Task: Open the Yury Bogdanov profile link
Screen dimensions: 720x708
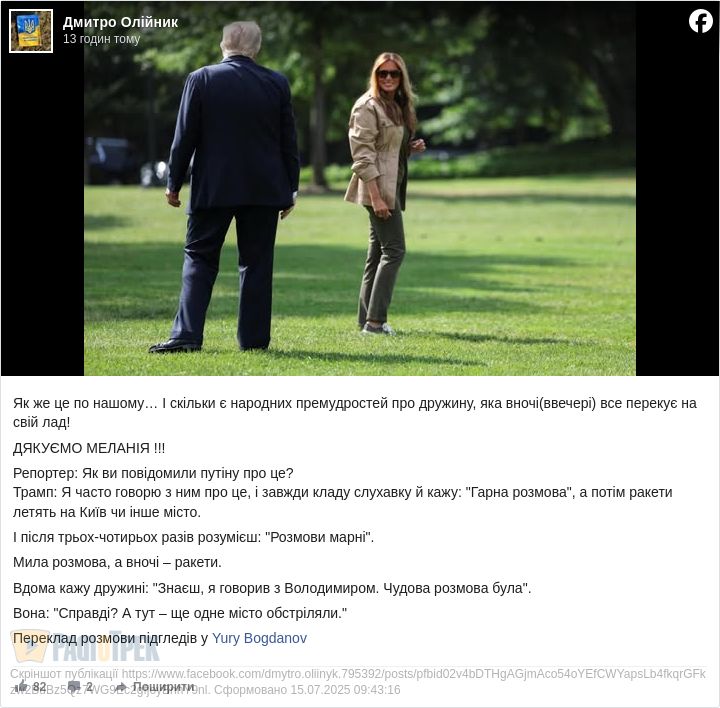Action: pos(259,638)
